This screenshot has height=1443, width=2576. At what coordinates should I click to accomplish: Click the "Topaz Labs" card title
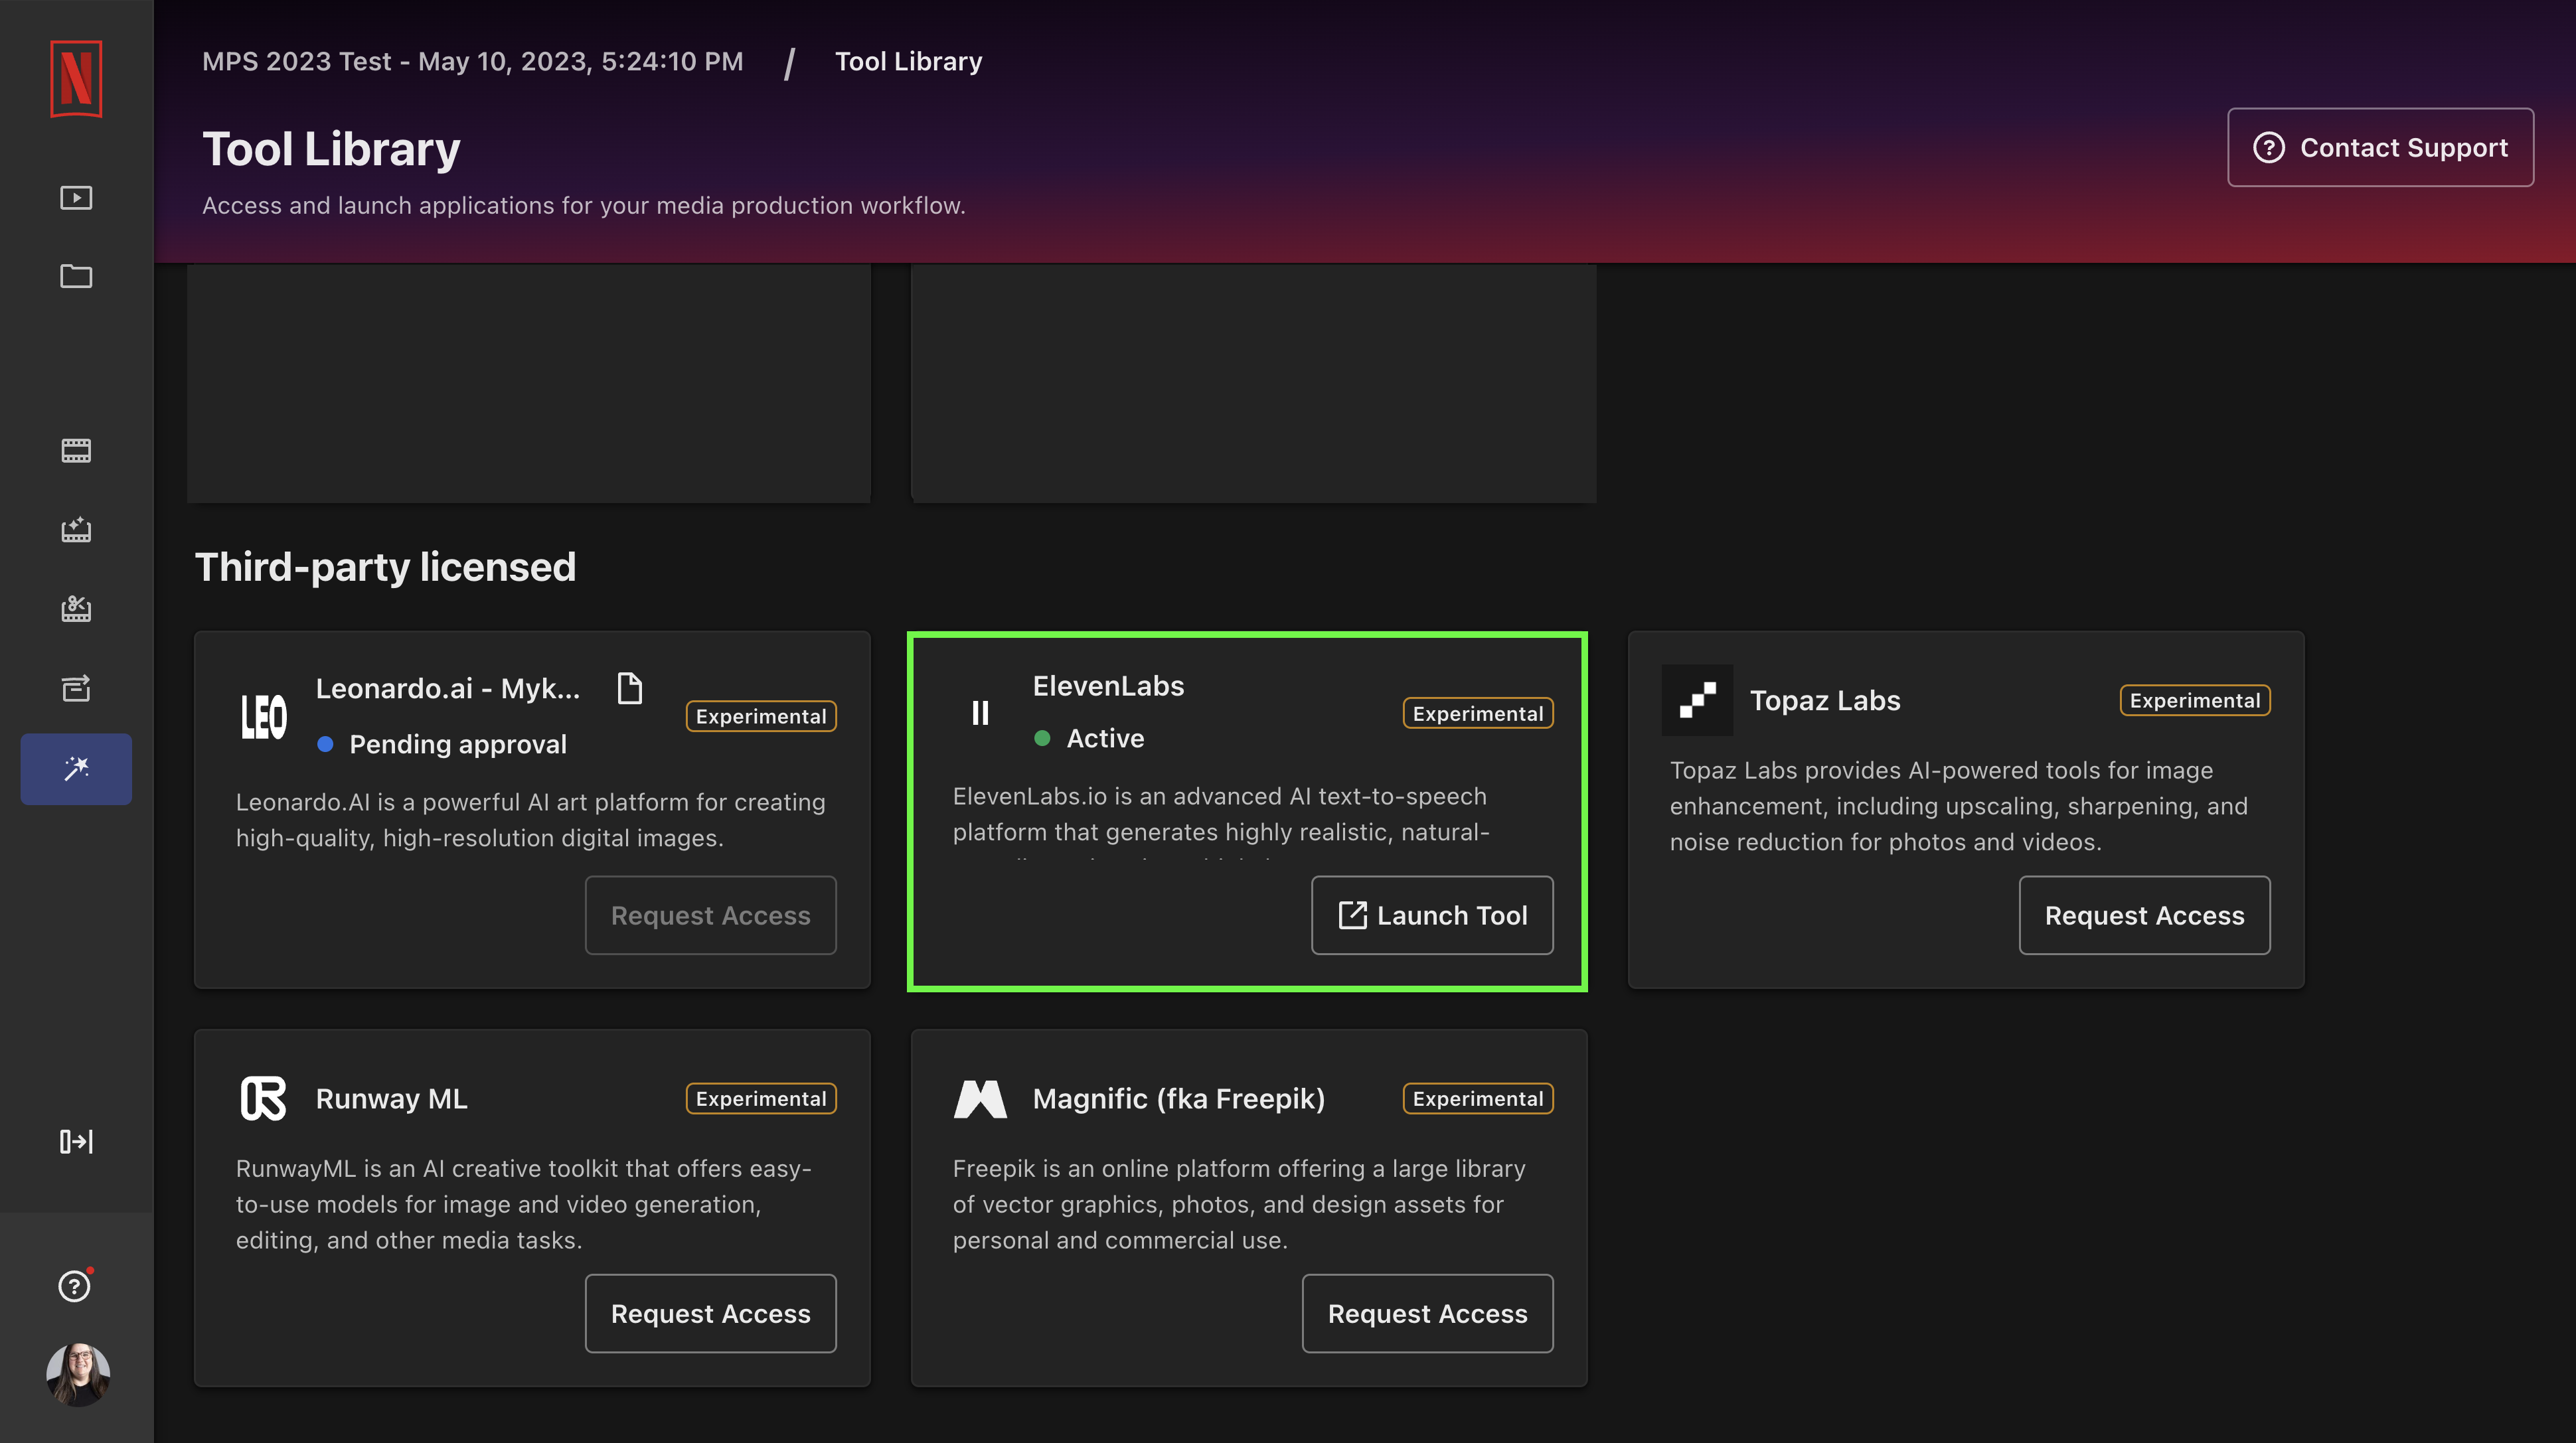[1825, 700]
